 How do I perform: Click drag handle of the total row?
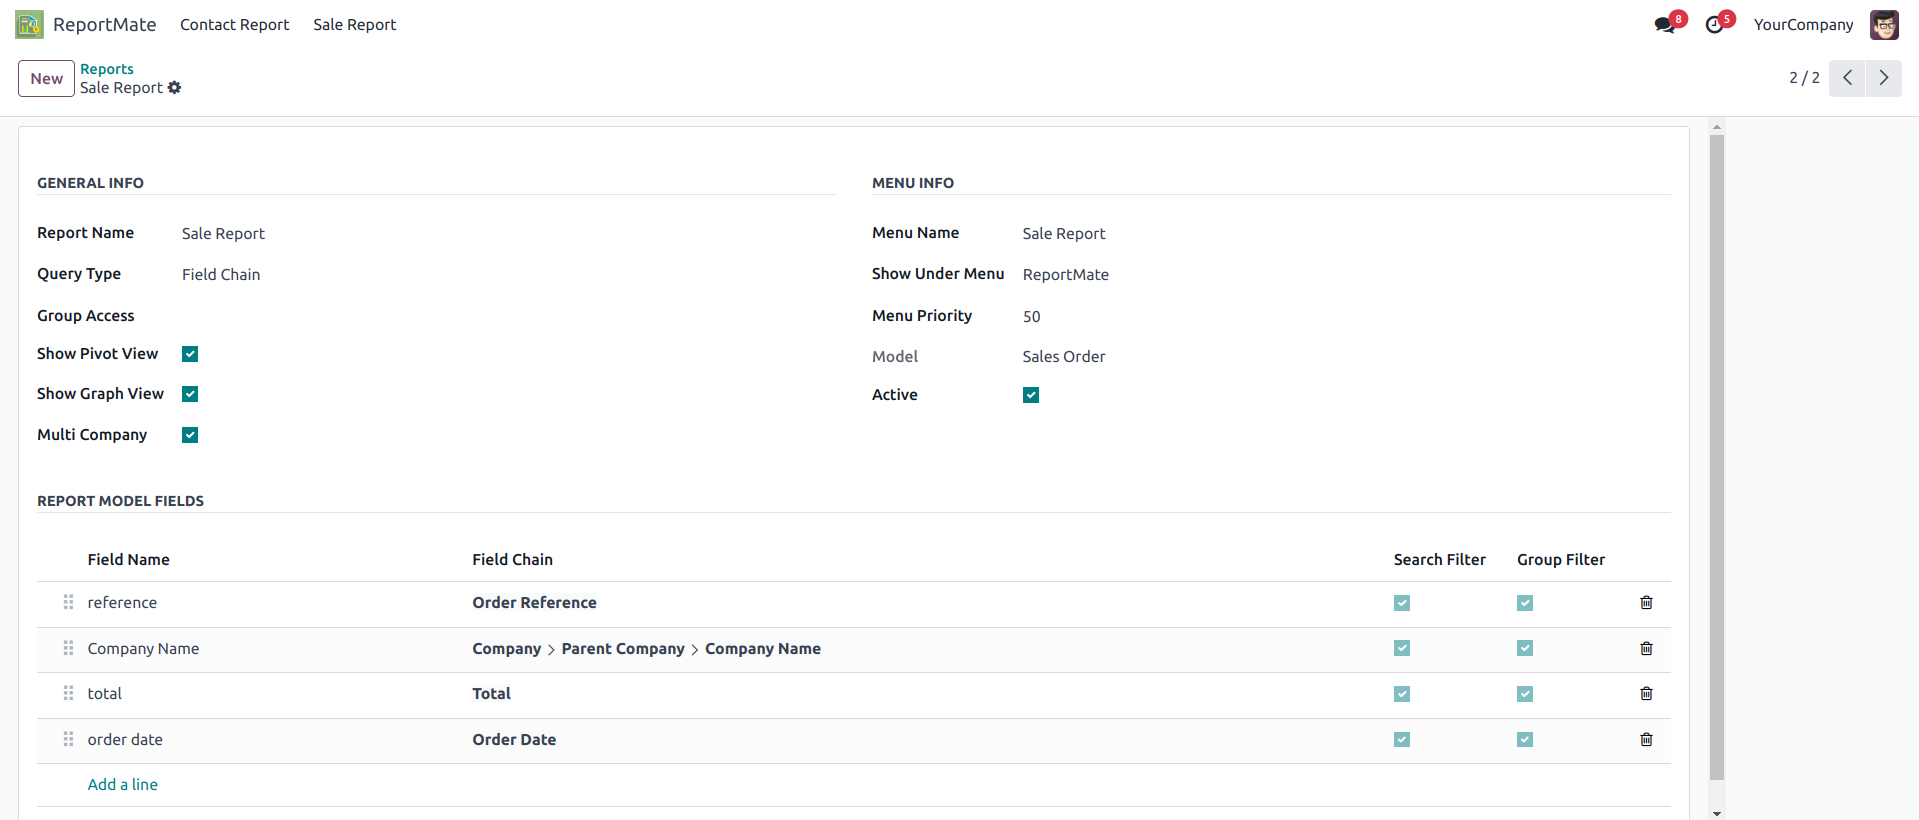point(68,694)
